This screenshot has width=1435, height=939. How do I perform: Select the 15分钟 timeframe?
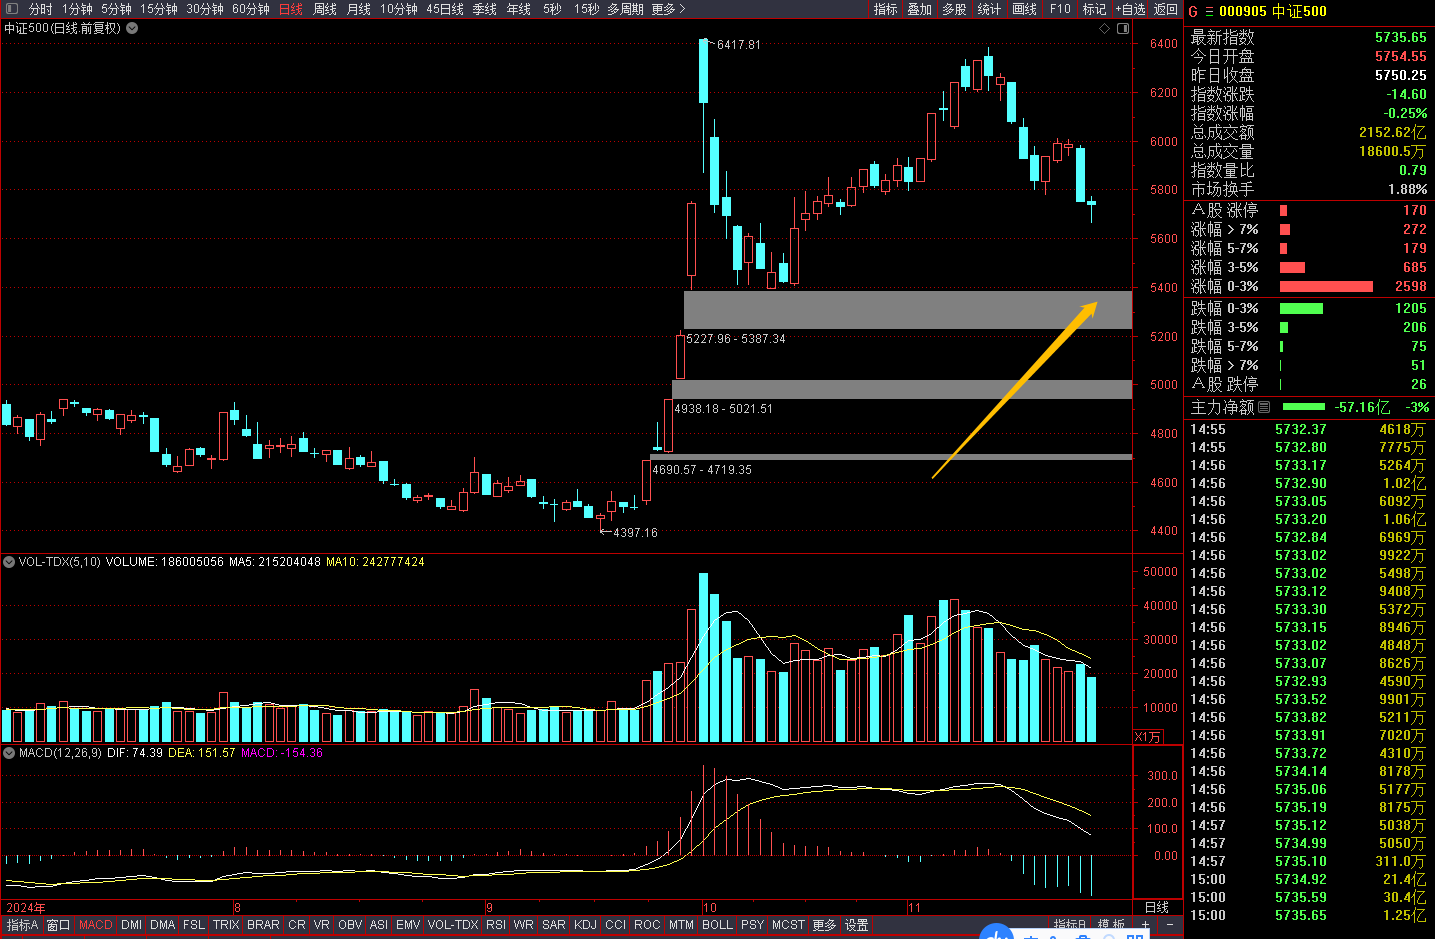158,9
